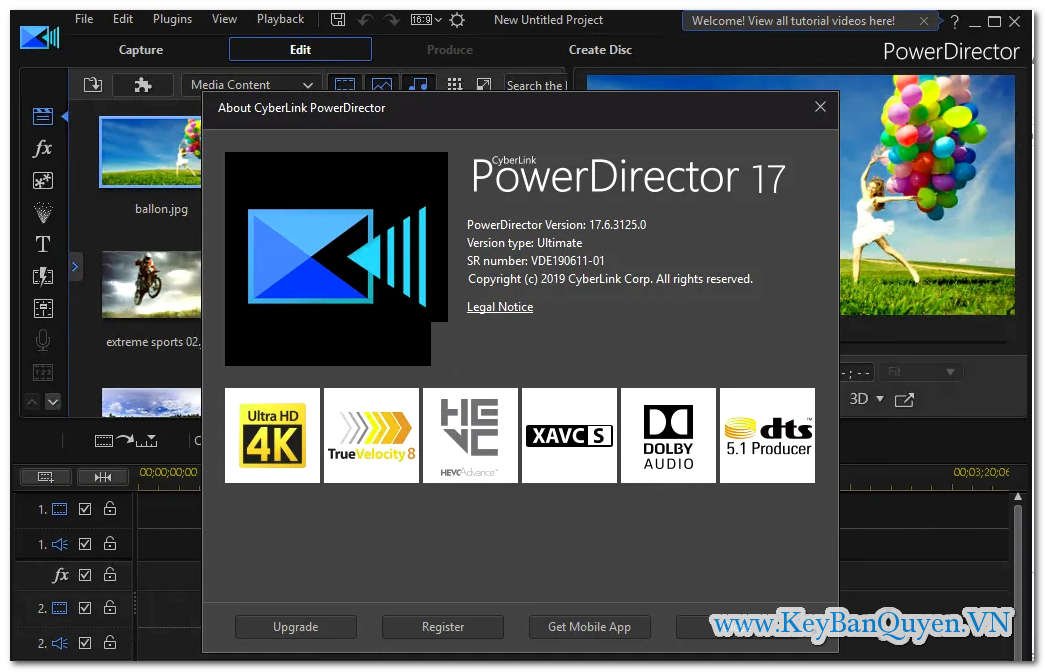Viewport: 1045px width, 672px height.
Task: Toggle lock on video track 2
Action: (x=110, y=607)
